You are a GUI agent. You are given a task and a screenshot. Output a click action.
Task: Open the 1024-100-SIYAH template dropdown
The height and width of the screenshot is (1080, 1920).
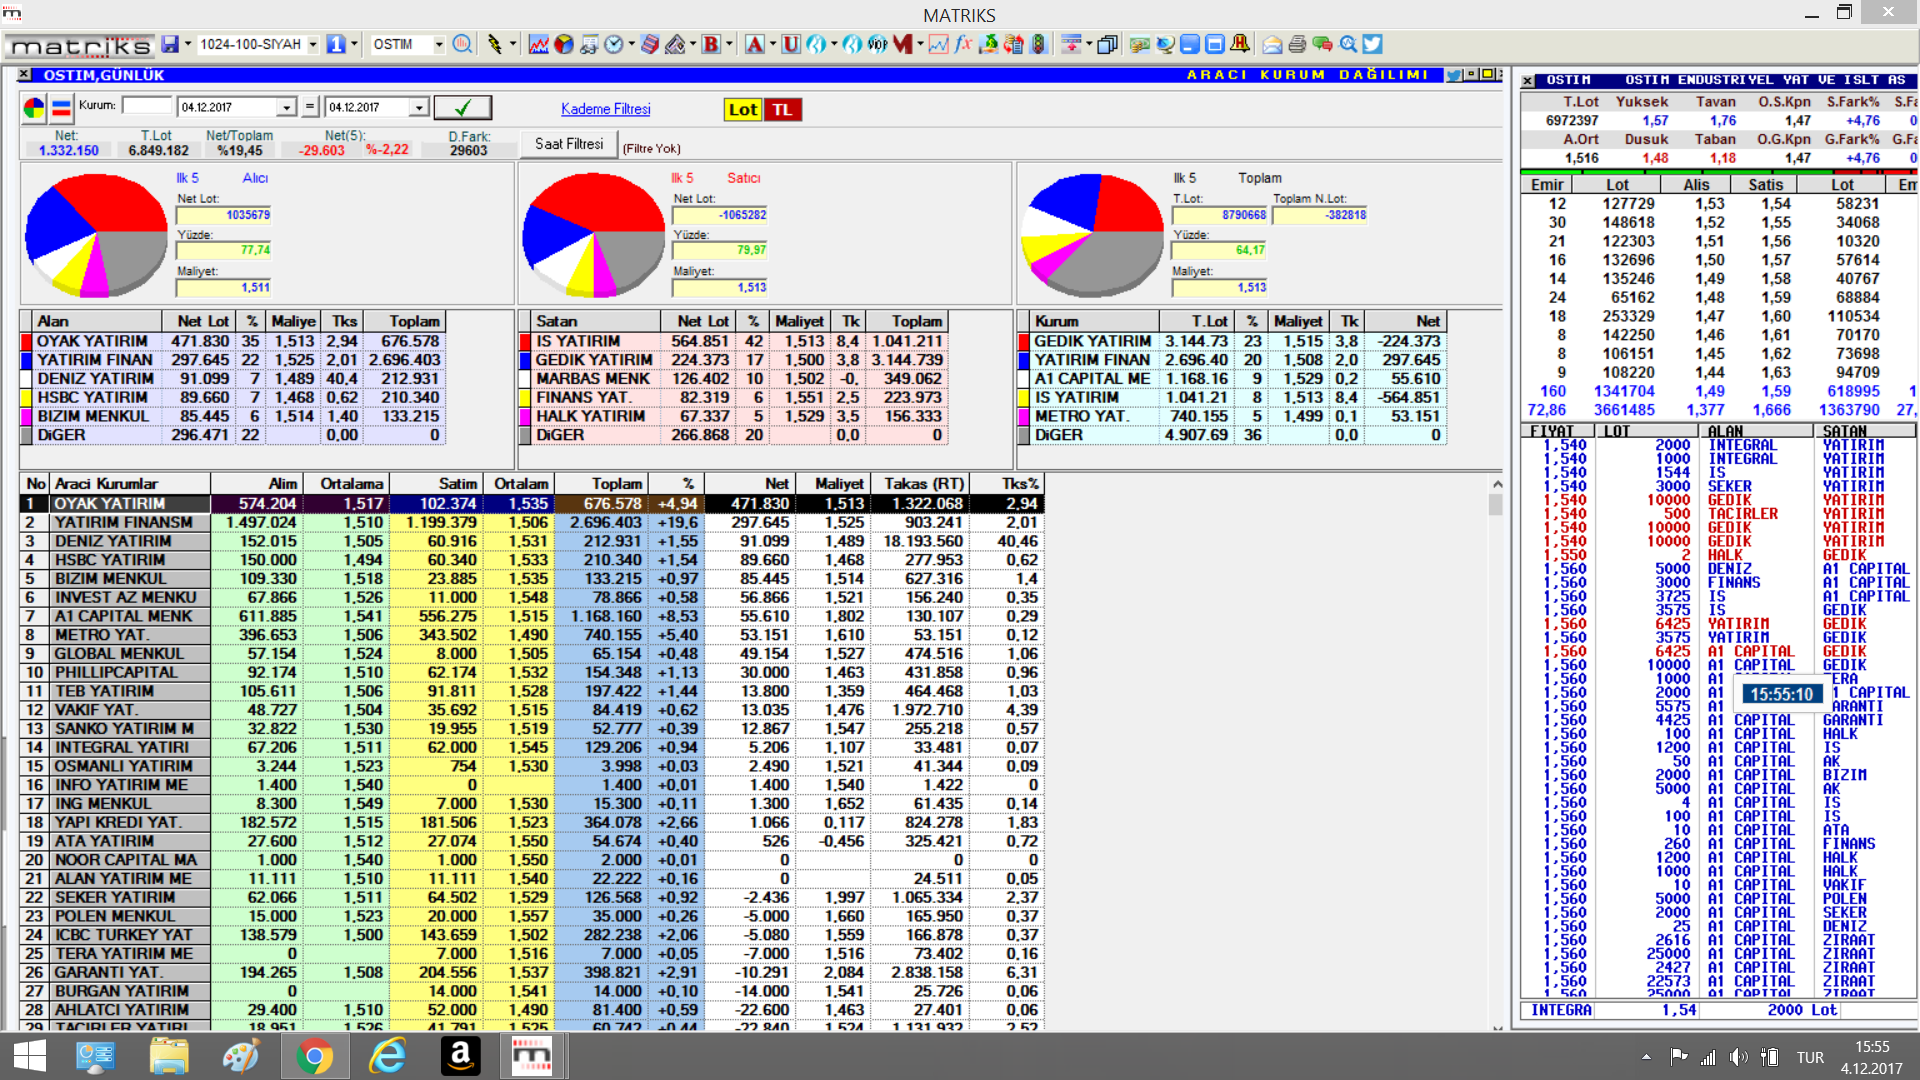click(313, 44)
